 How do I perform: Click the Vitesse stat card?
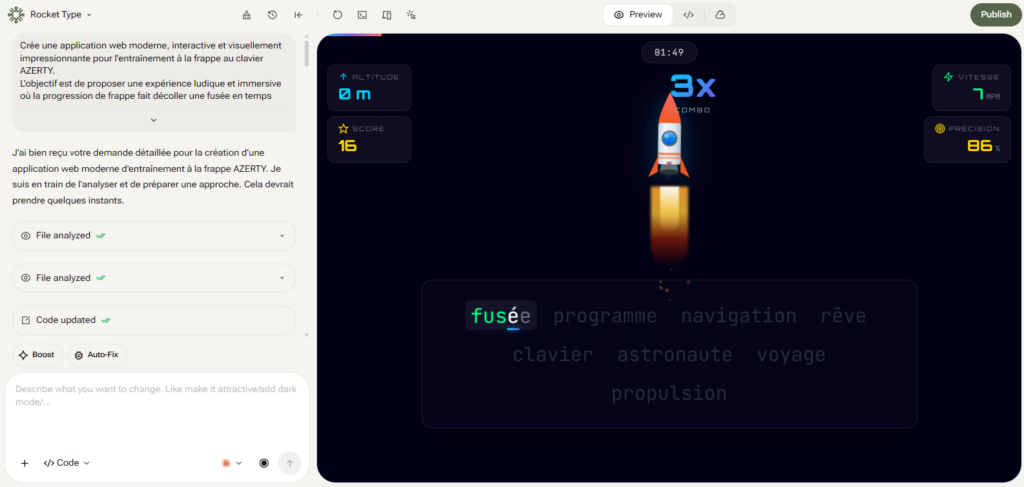point(971,87)
